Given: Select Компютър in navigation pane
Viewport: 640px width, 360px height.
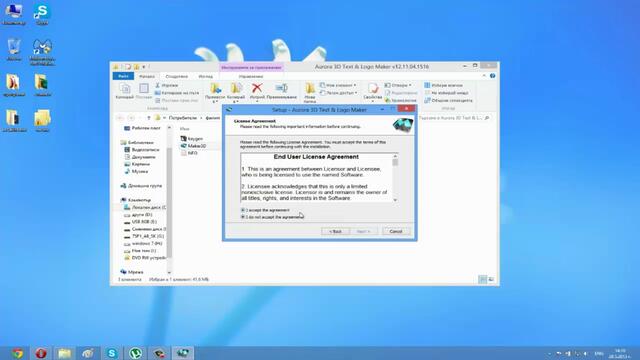Looking at the screenshot, I should (x=136, y=200).
